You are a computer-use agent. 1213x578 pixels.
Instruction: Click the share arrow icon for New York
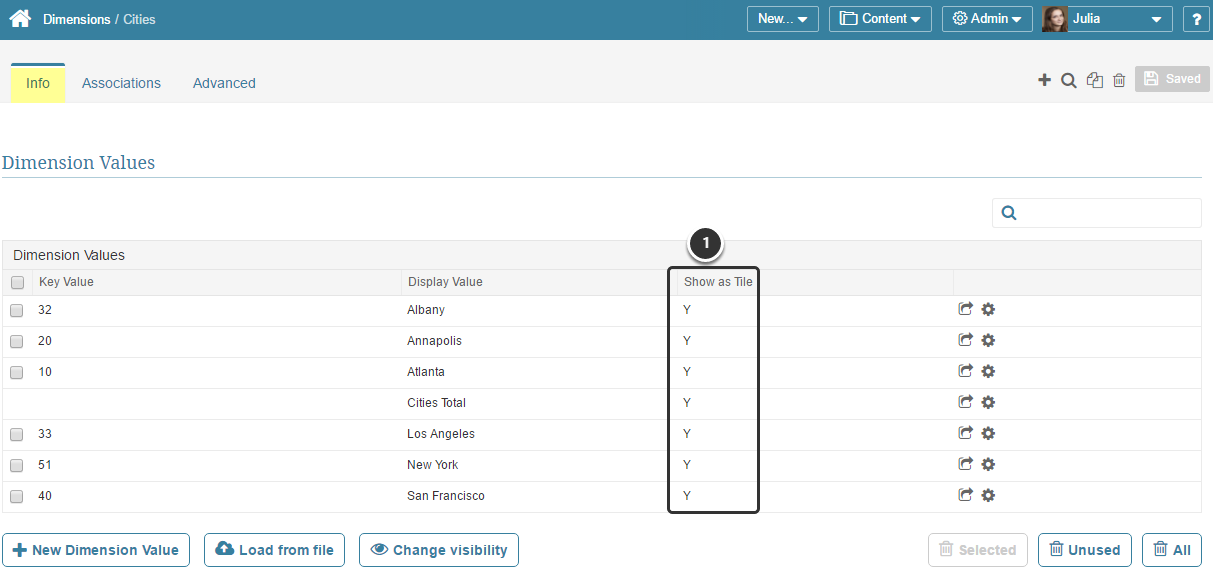[x=965, y=463]
